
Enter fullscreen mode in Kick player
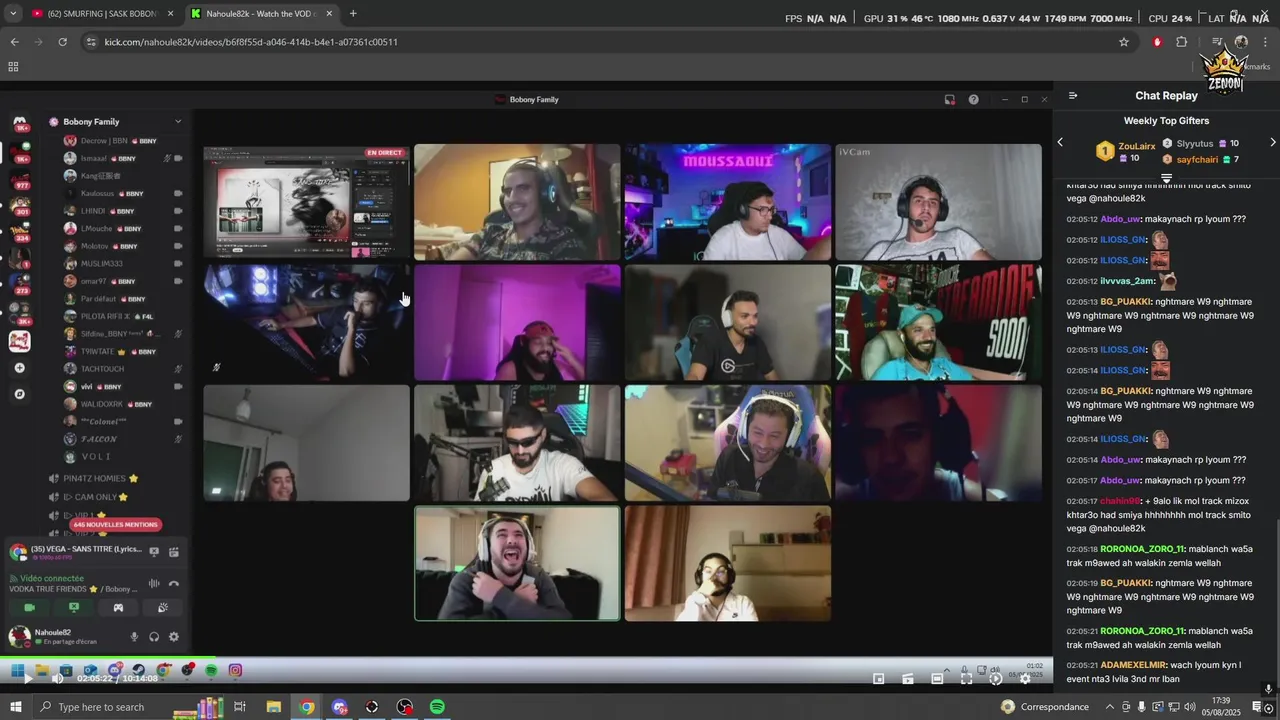coord(966,678)
